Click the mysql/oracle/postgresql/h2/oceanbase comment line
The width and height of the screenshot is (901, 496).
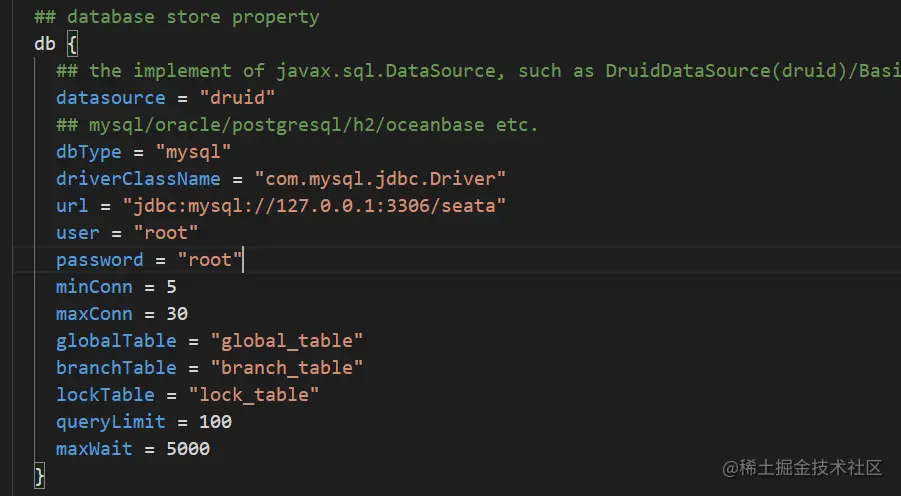coord(297,125)
